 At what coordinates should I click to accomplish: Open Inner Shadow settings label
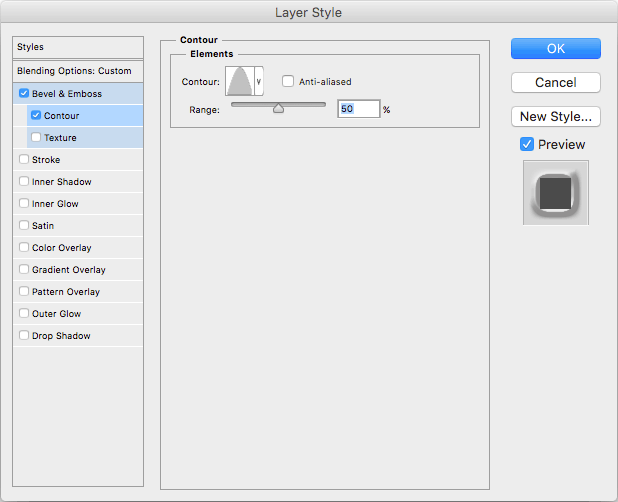[x=61, y=182]
